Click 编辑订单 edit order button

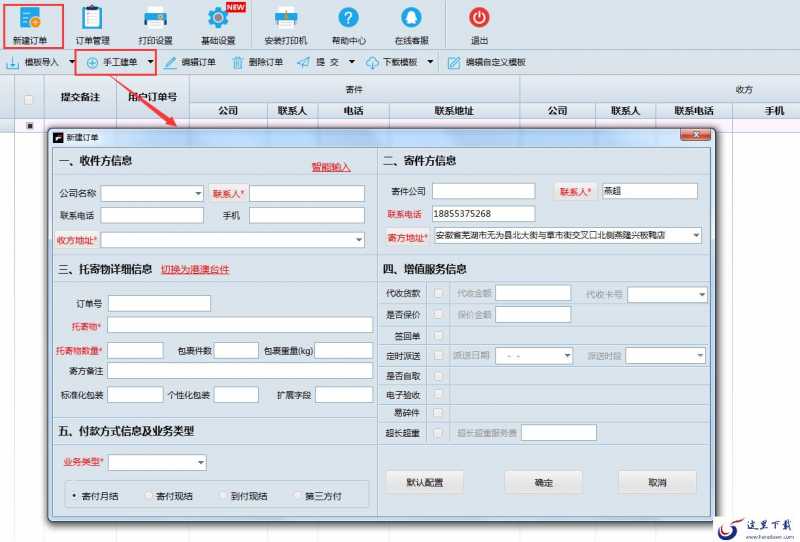(x=191, y=62)
